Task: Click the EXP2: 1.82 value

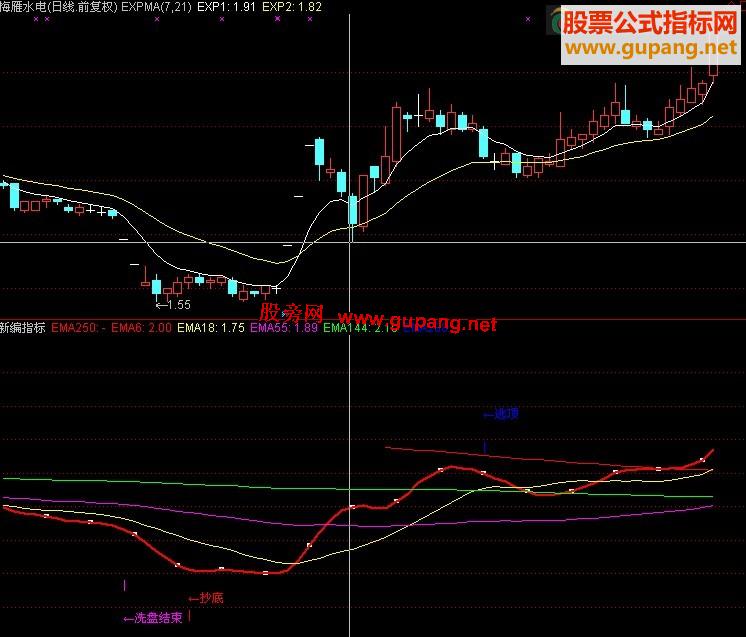Action: click(x=292, y=7)
